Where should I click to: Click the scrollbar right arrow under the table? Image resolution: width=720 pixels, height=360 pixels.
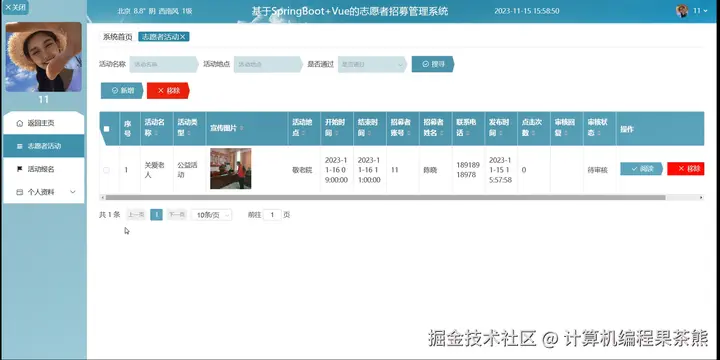(x=701, y=197)
